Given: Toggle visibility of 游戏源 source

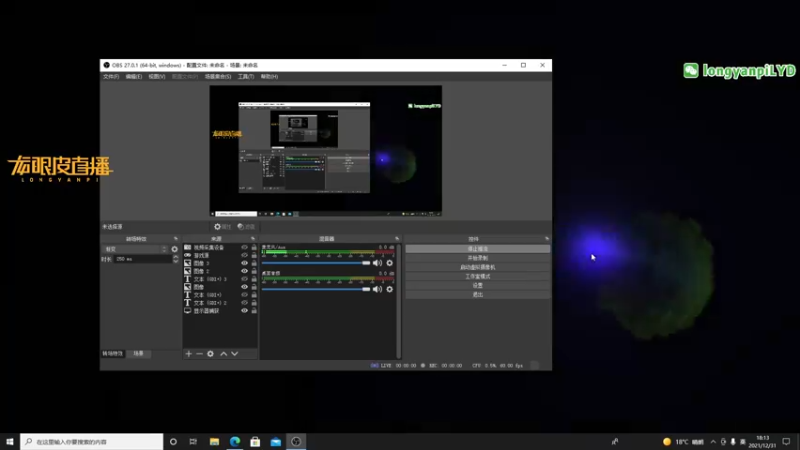Looking at the screenshot, I should coord(244,255).
